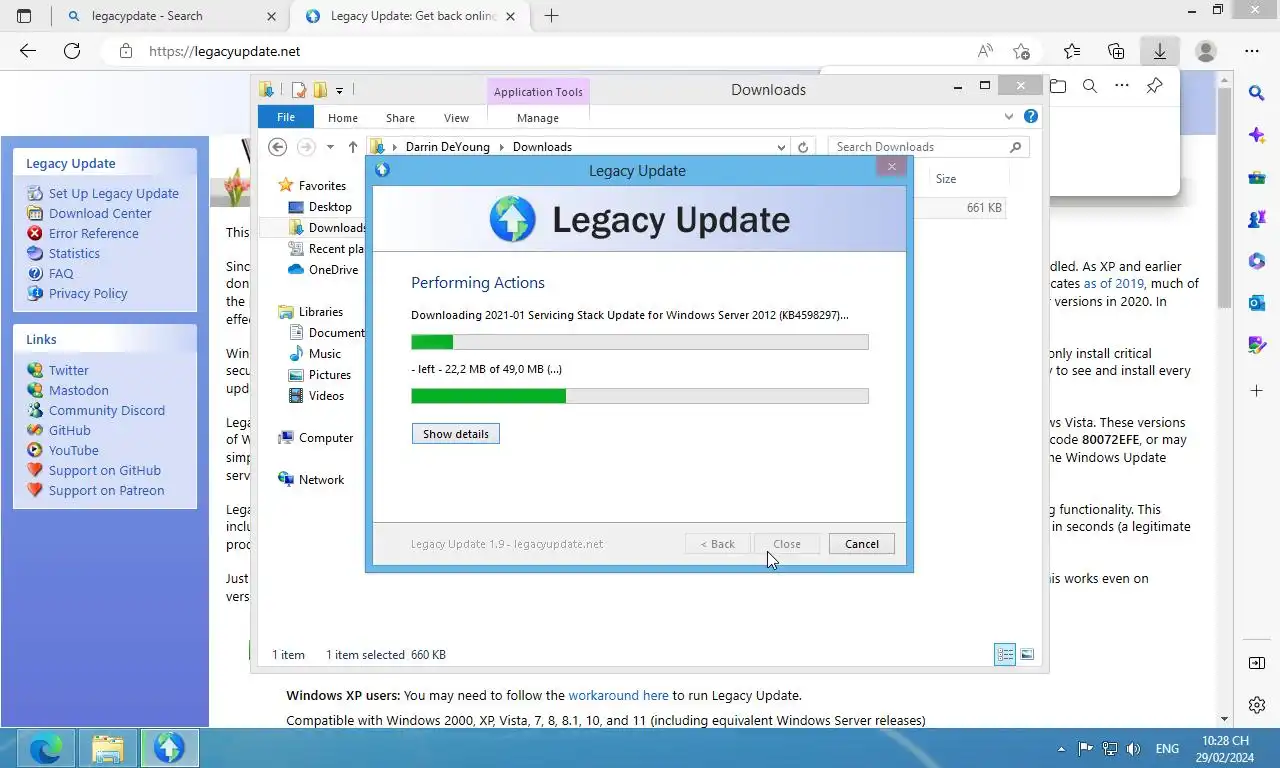Open Set Up Legacy Update link
Screen dimensions: 1280x768
click(x=114, y=193)
